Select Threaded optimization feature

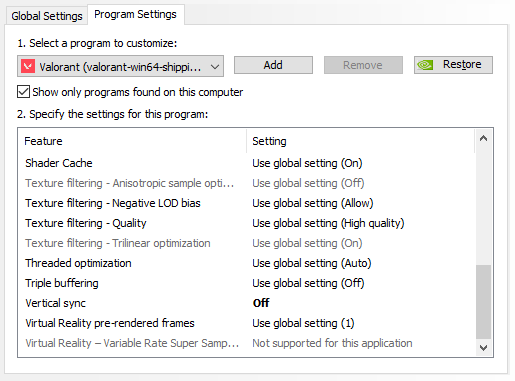[x=78, y=263]
